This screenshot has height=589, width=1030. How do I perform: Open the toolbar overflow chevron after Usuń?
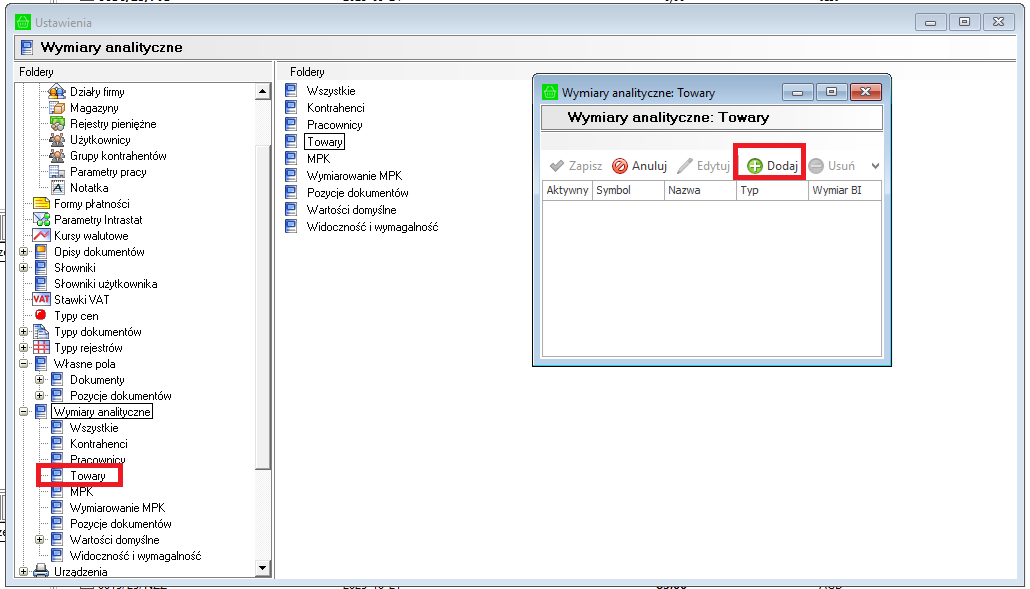pyautogui.click(x=875, y=166)
